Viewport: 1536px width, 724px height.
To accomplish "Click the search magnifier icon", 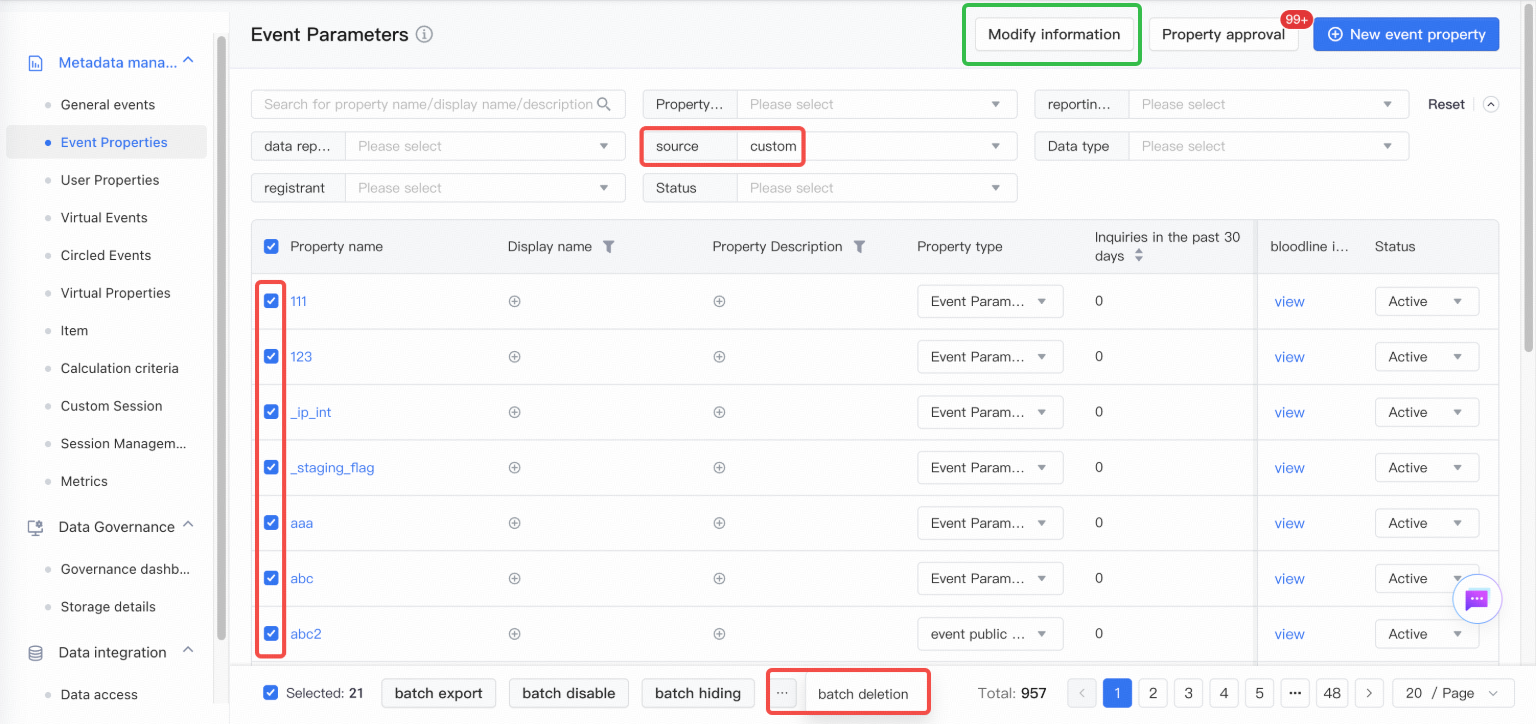I will [604, 104].
